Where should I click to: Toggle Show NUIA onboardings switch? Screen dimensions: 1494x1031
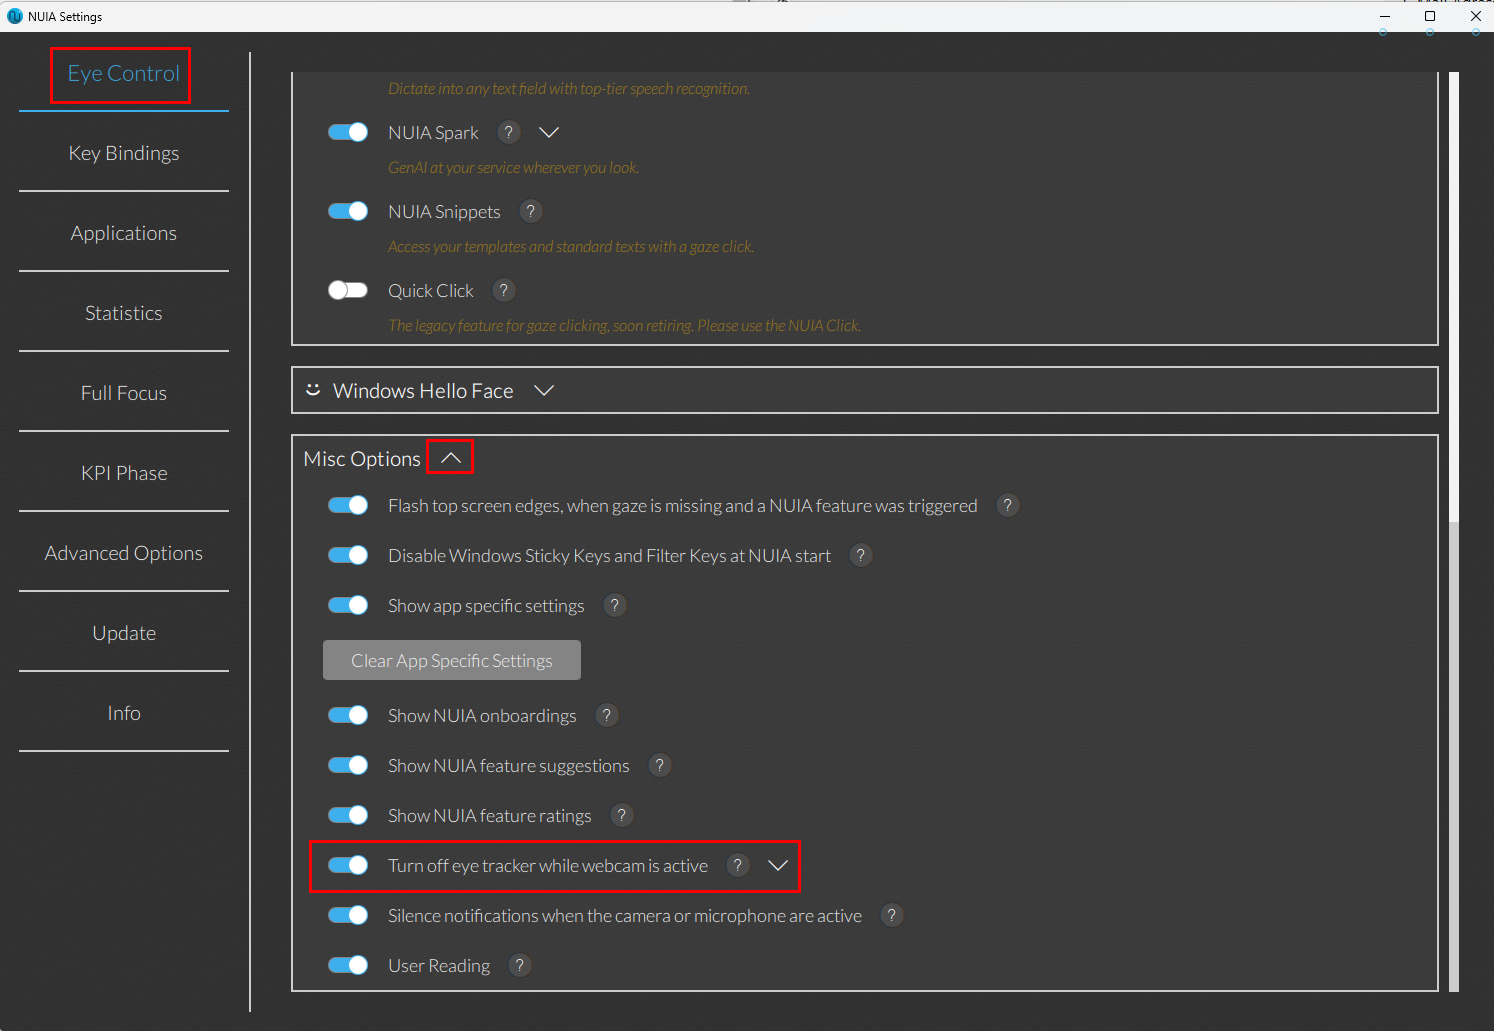pos(348,715)
